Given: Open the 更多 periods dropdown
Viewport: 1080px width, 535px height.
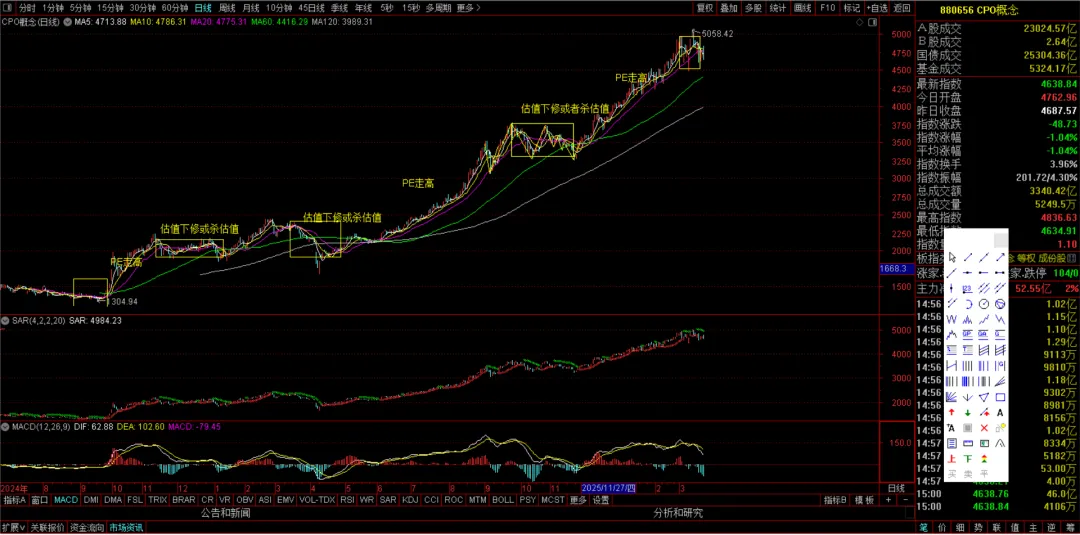Looking at the screenshot, I should pyautogui.click(x=469, y=8).
